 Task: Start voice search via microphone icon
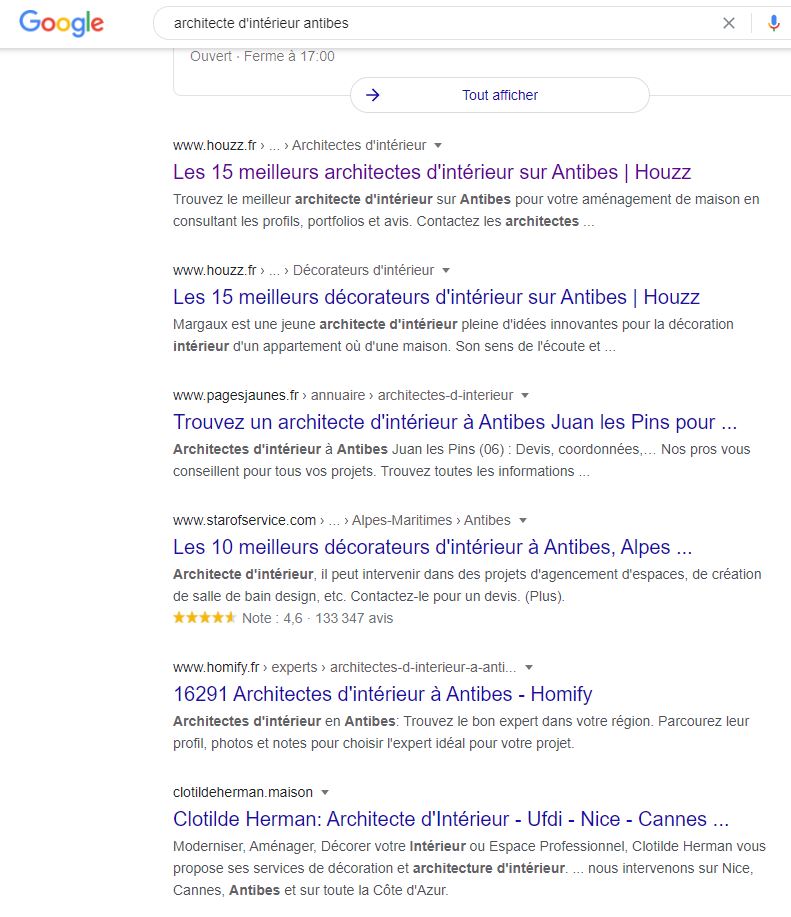pos(773,23)
